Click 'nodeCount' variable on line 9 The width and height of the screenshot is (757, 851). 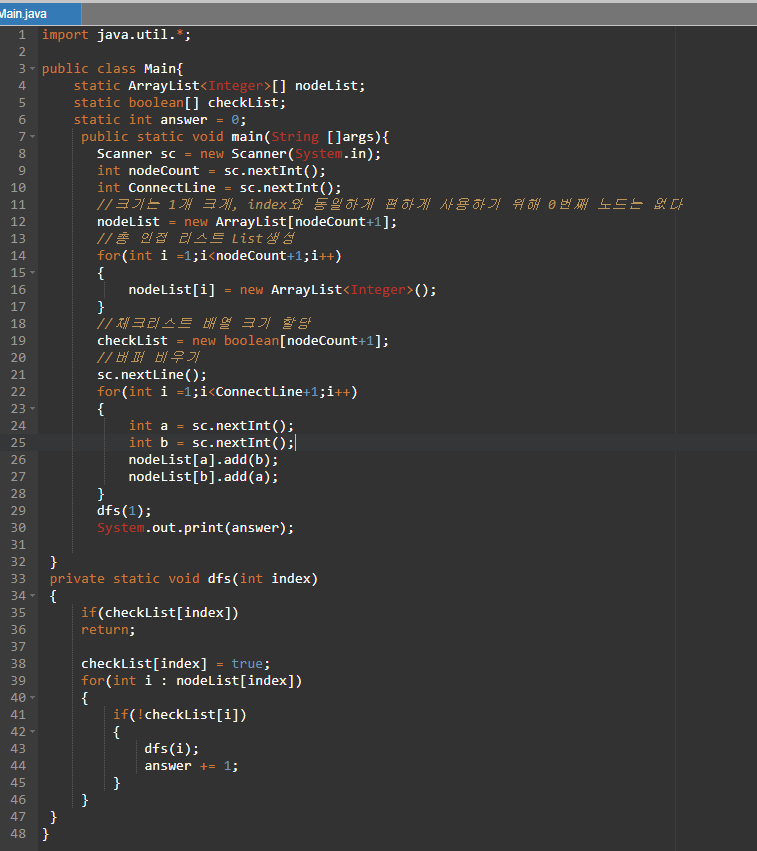164,171
